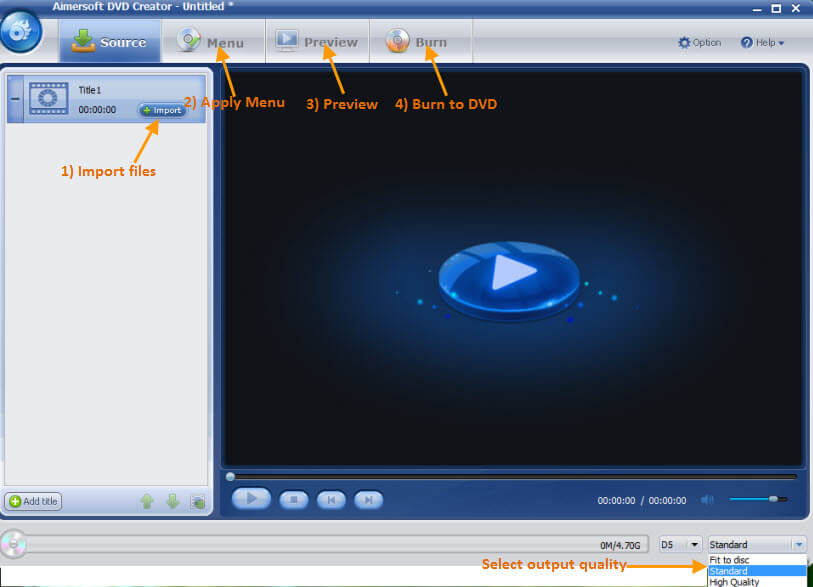The height and width of the screenshot is (587, 813).
Task: Click the Title1 label text
Action: point(90,90)
